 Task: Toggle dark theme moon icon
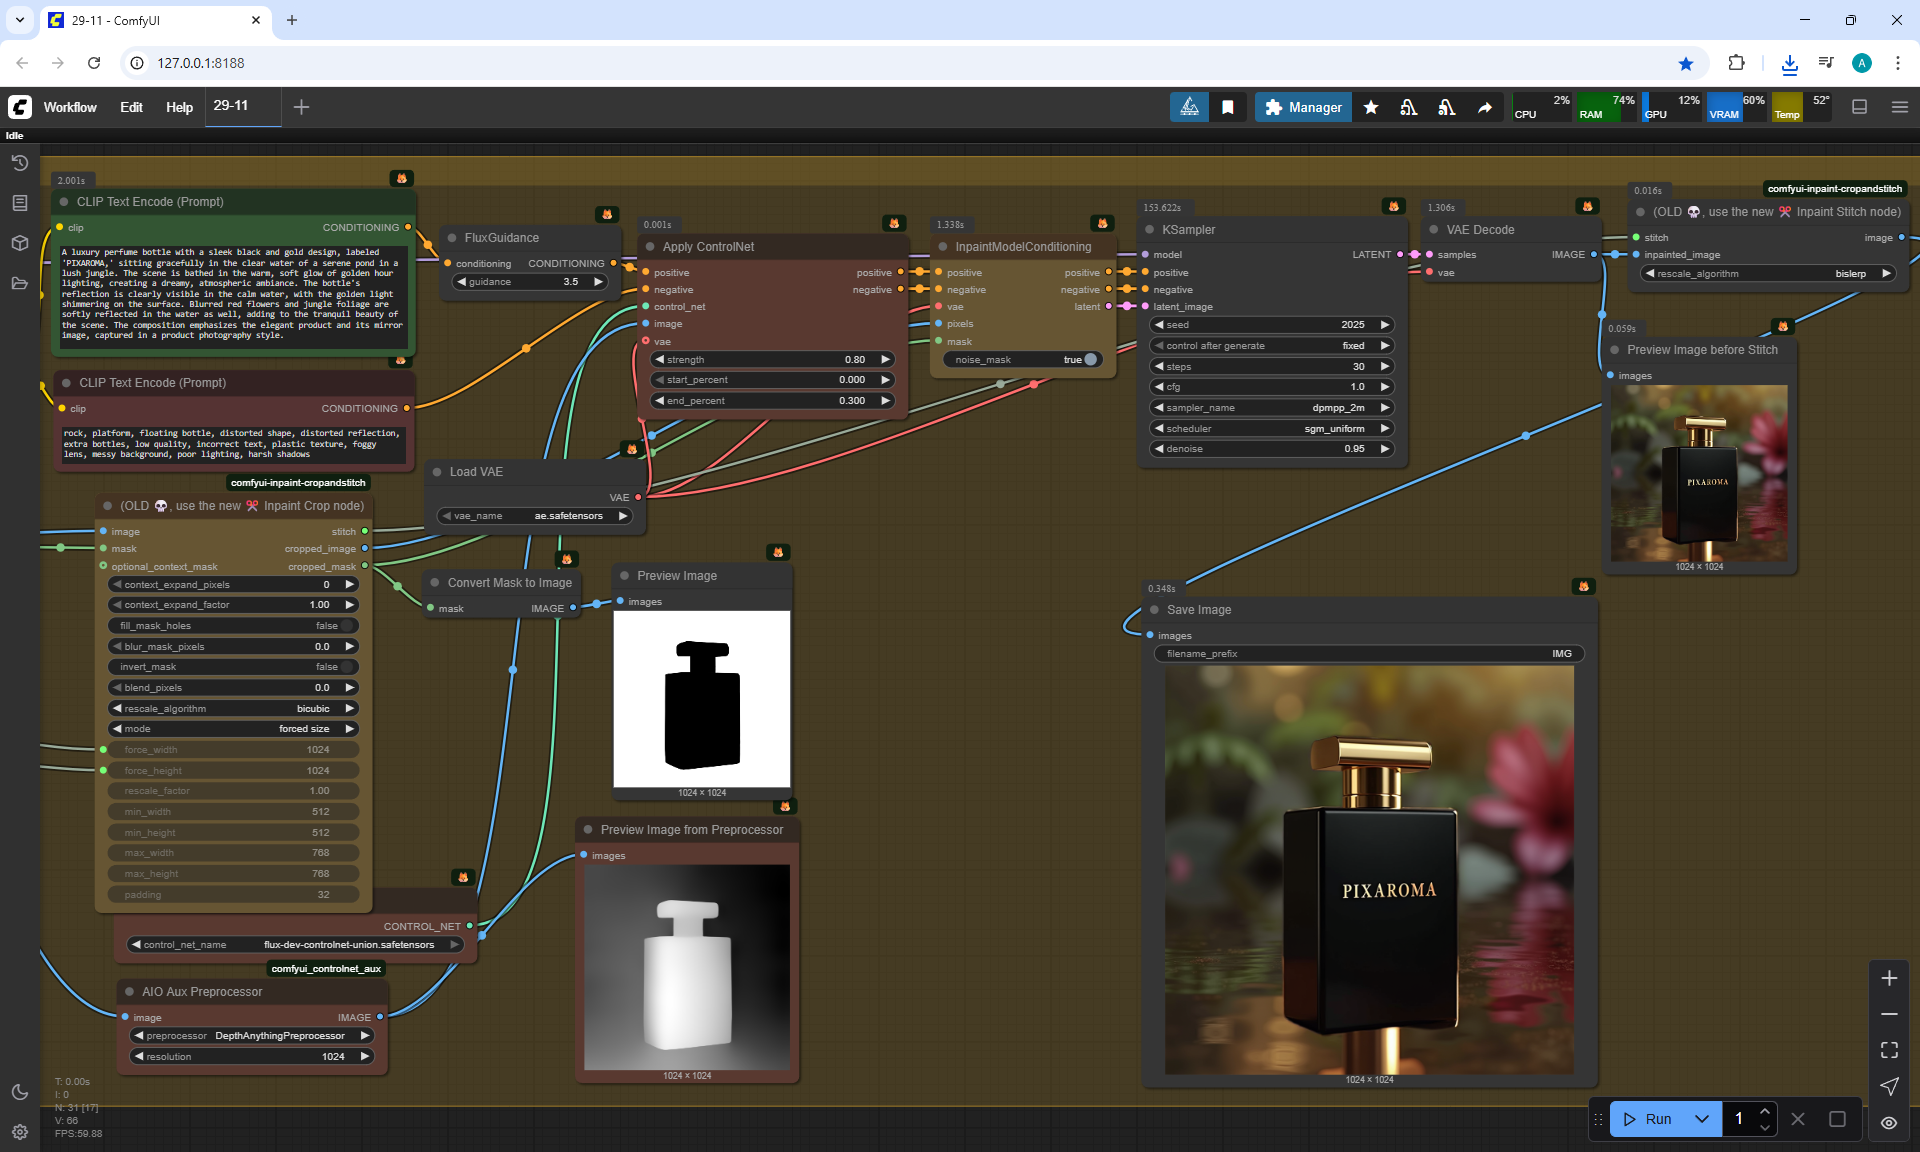pos(19,1092)
